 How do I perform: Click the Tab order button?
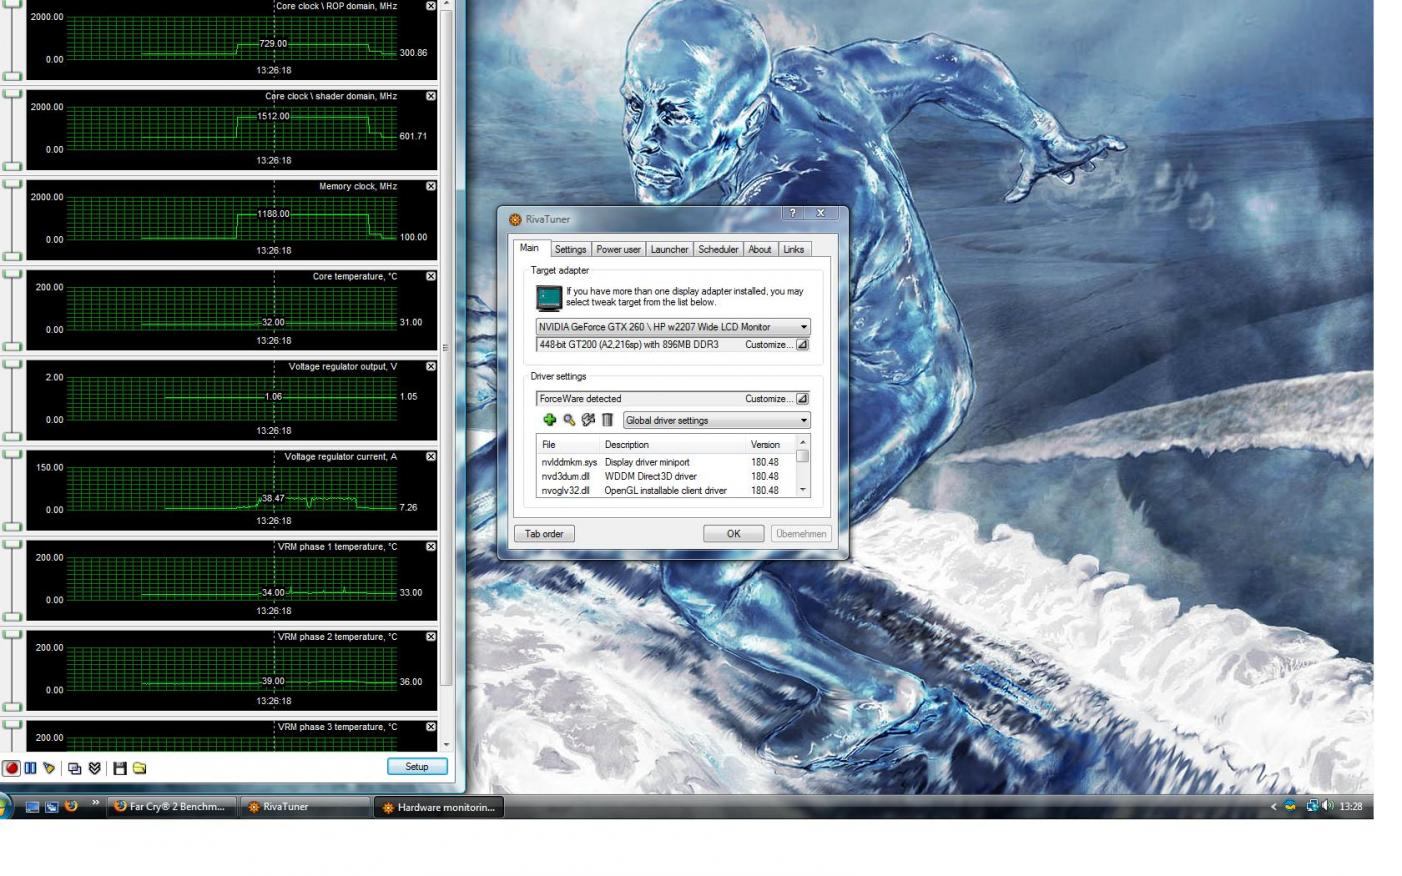[544, 533]
